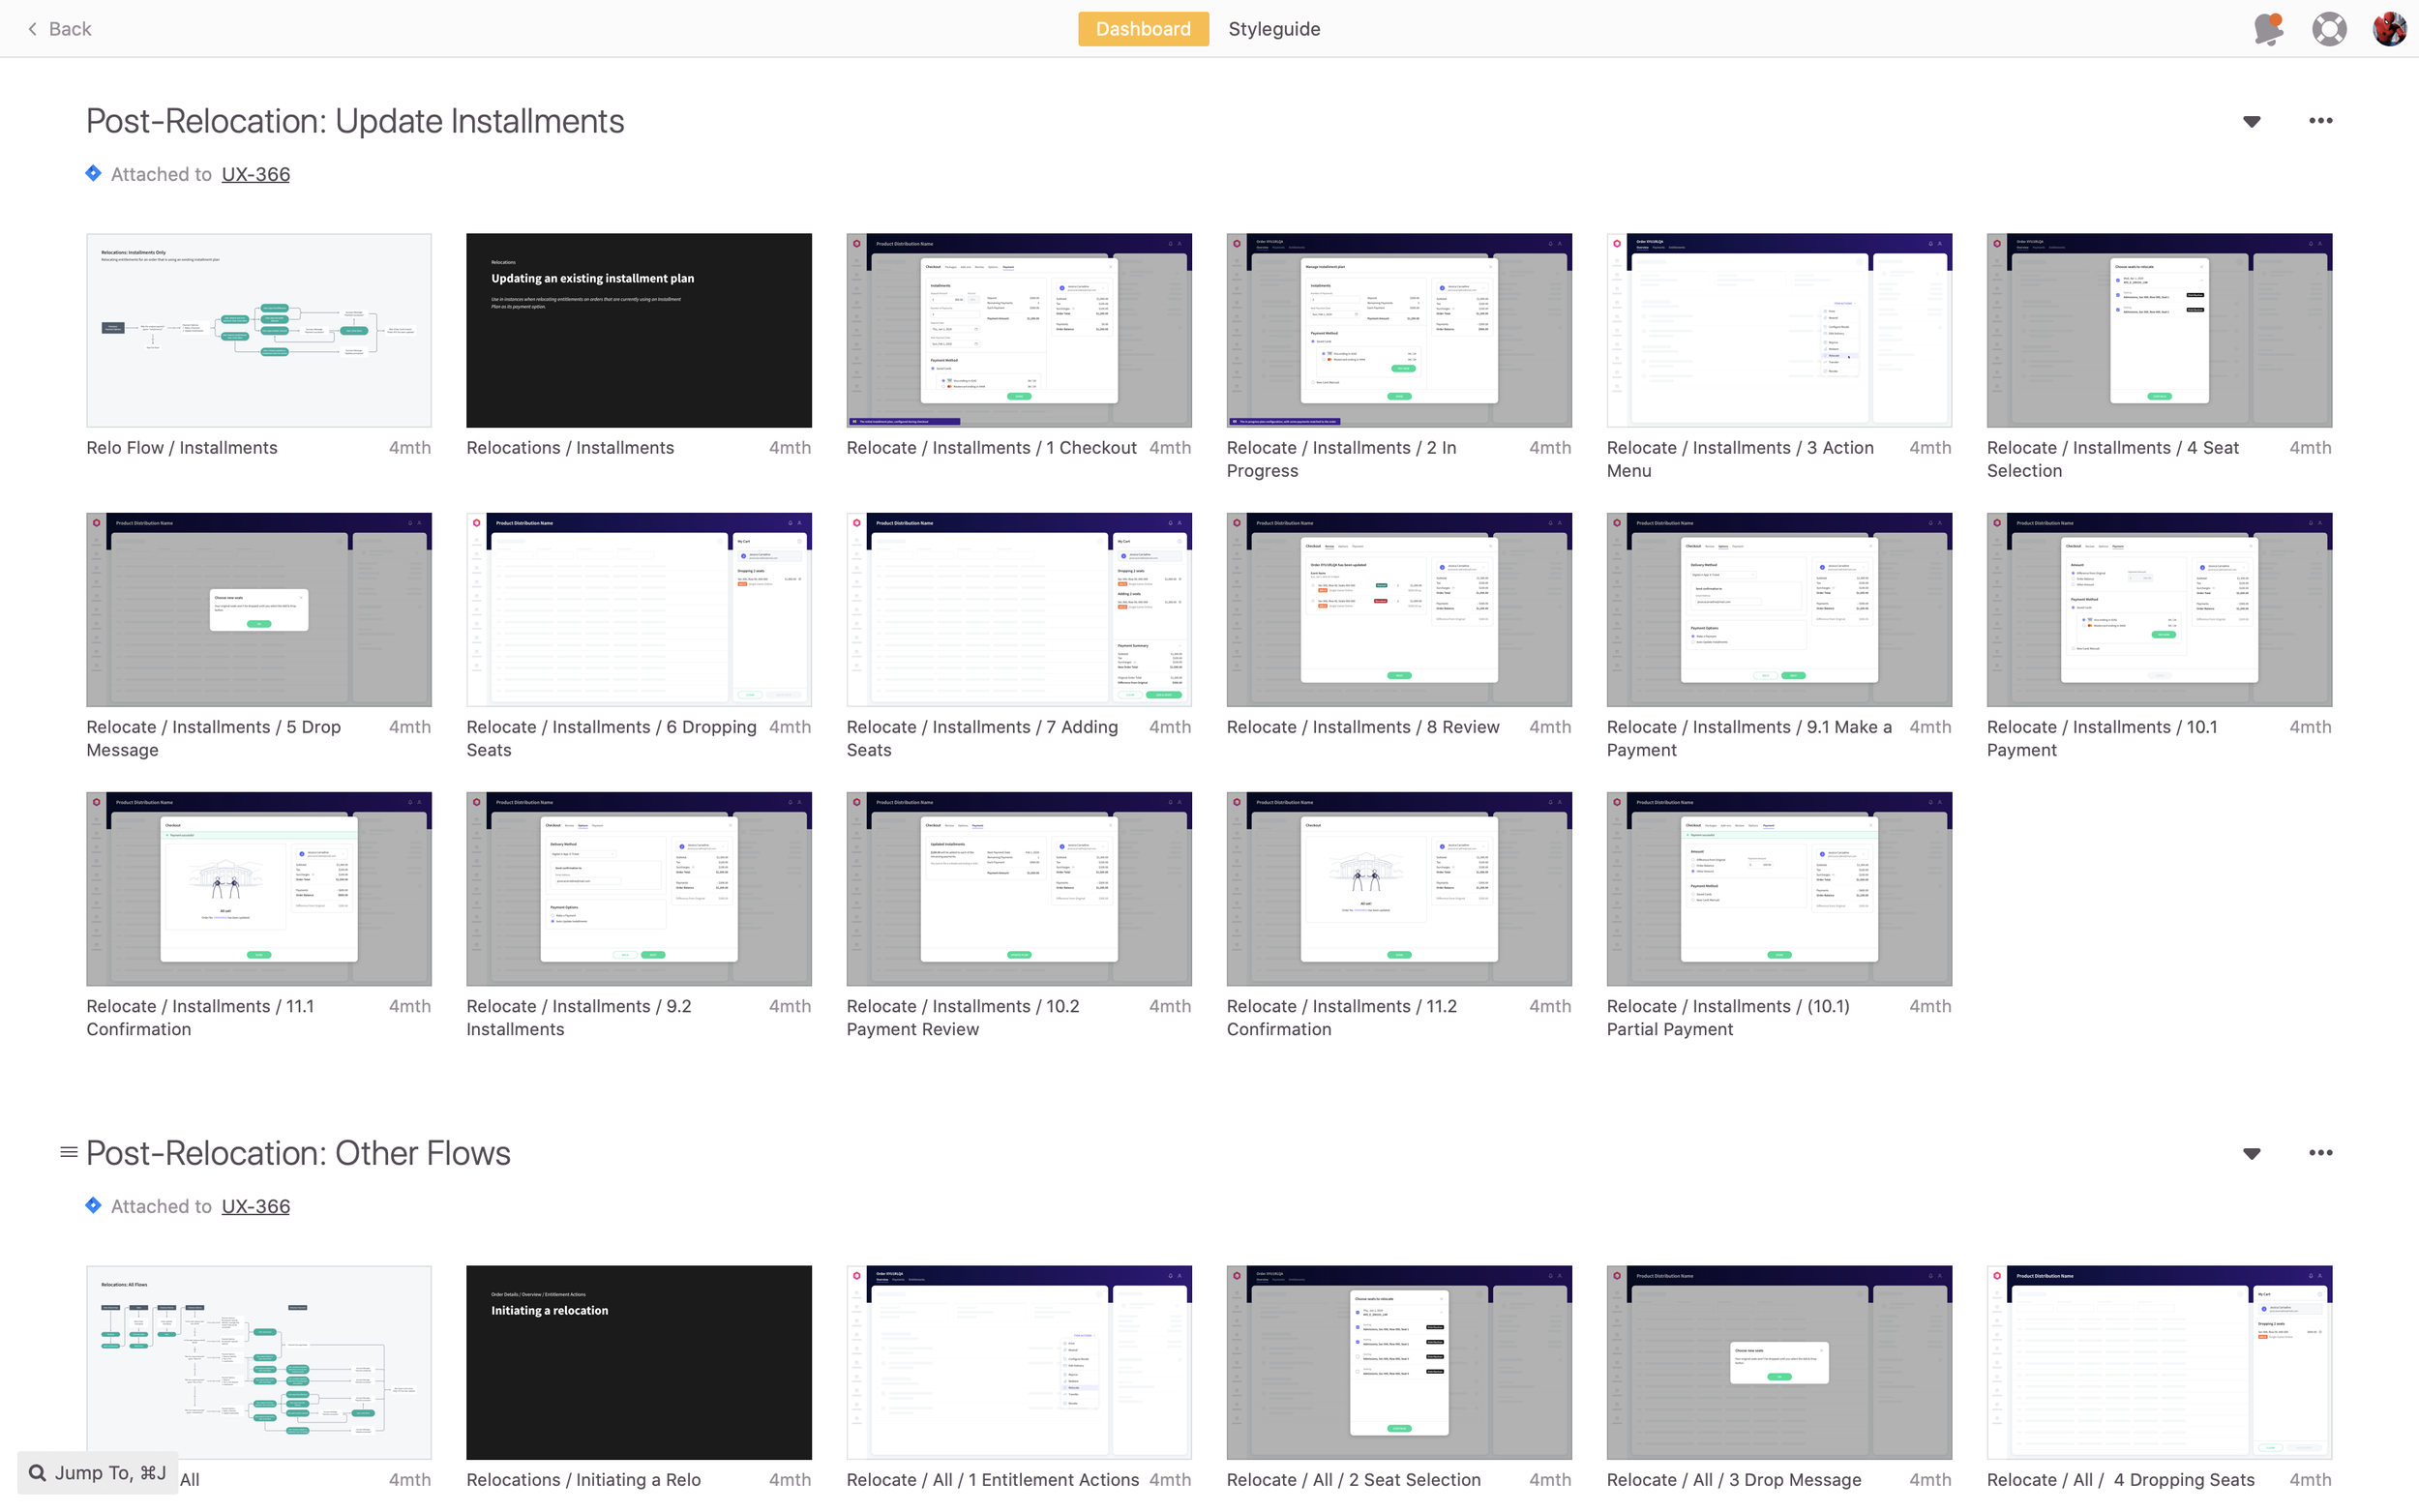2419x1512 pixels.
Task: Open Updating an existing installment plan thumbnail
Action: [x=639, y=330]
